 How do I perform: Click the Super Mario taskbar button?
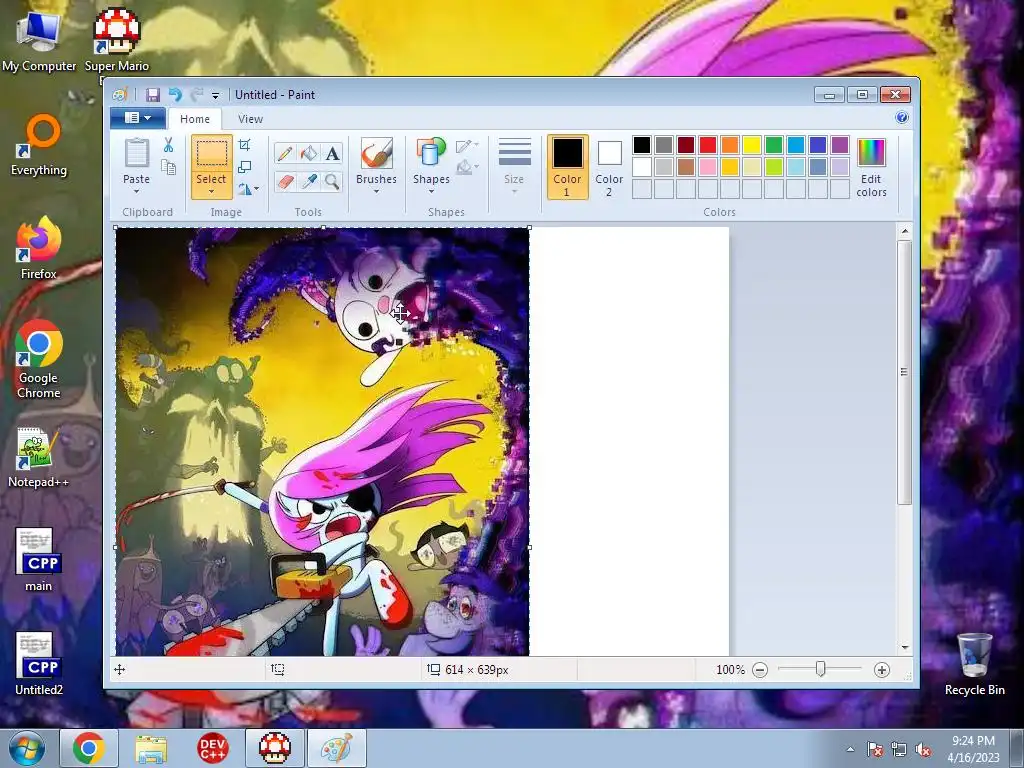[275, 748]
